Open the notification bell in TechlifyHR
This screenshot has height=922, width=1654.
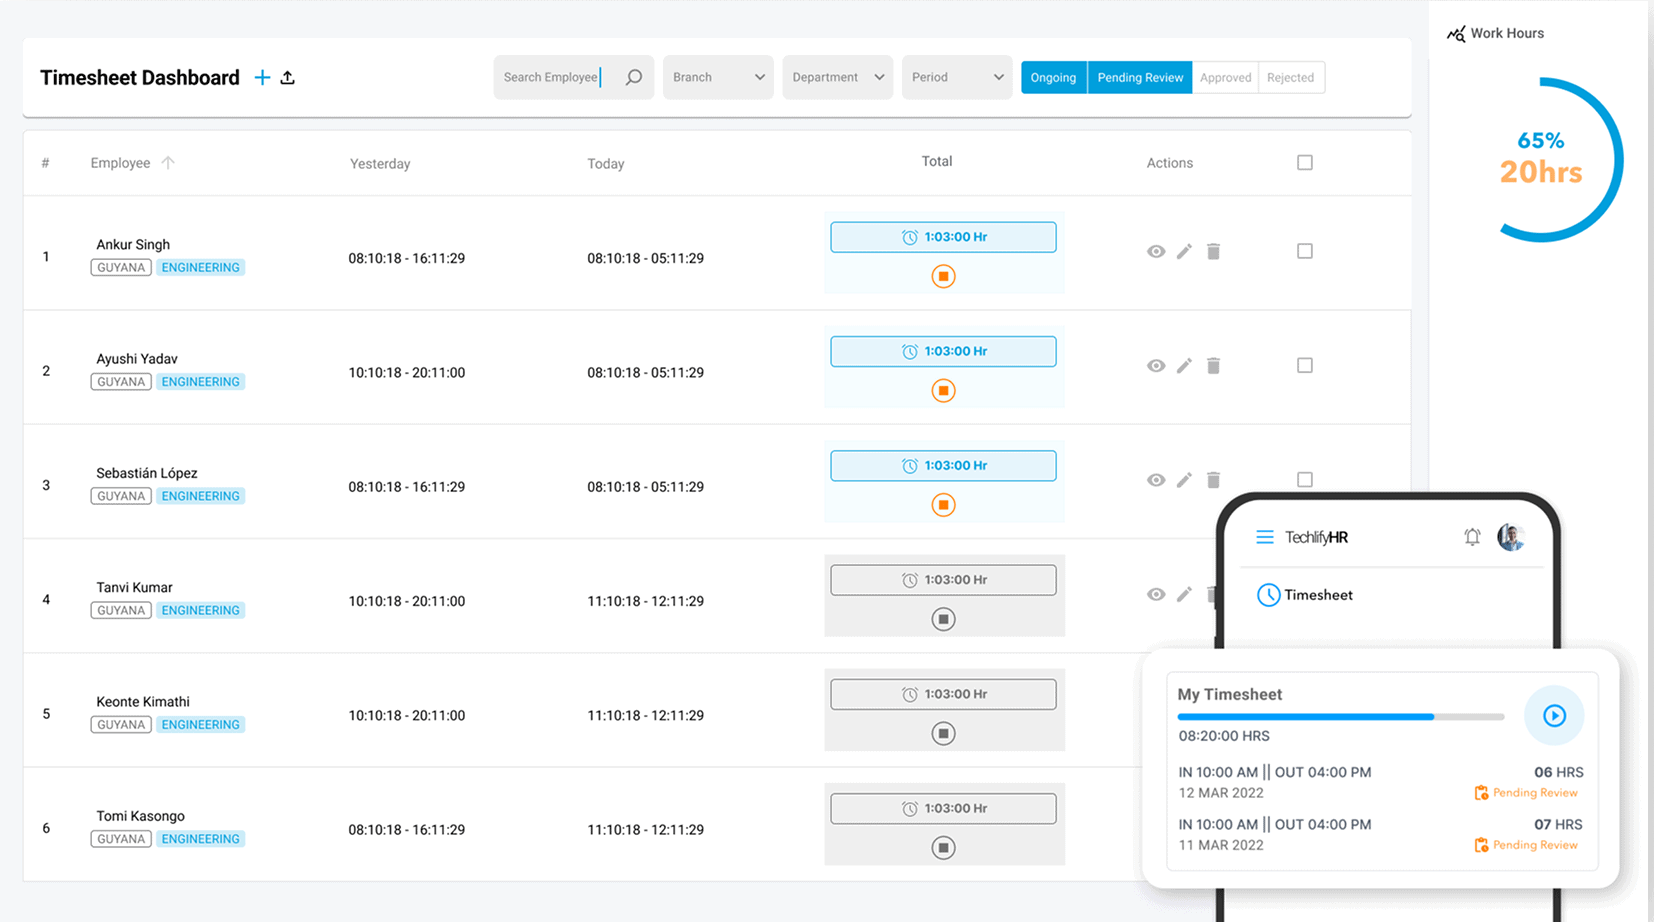coord(1472,537)
